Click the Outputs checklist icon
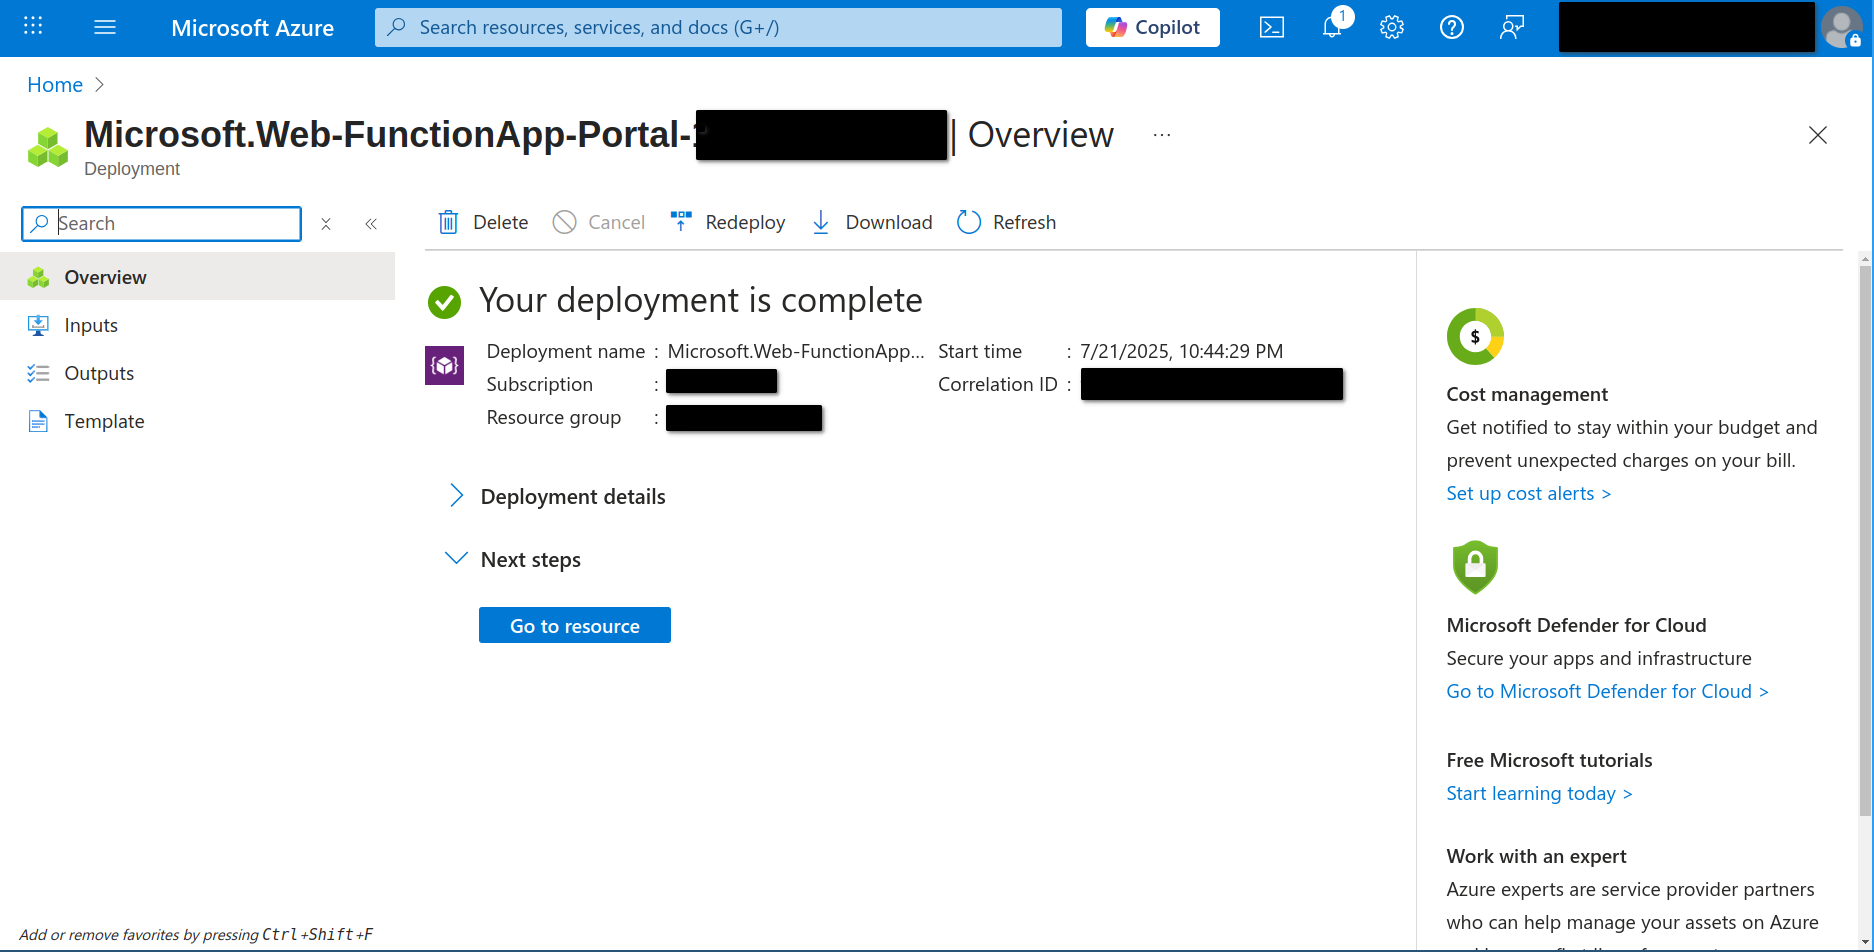 click(x=38, y=373)
